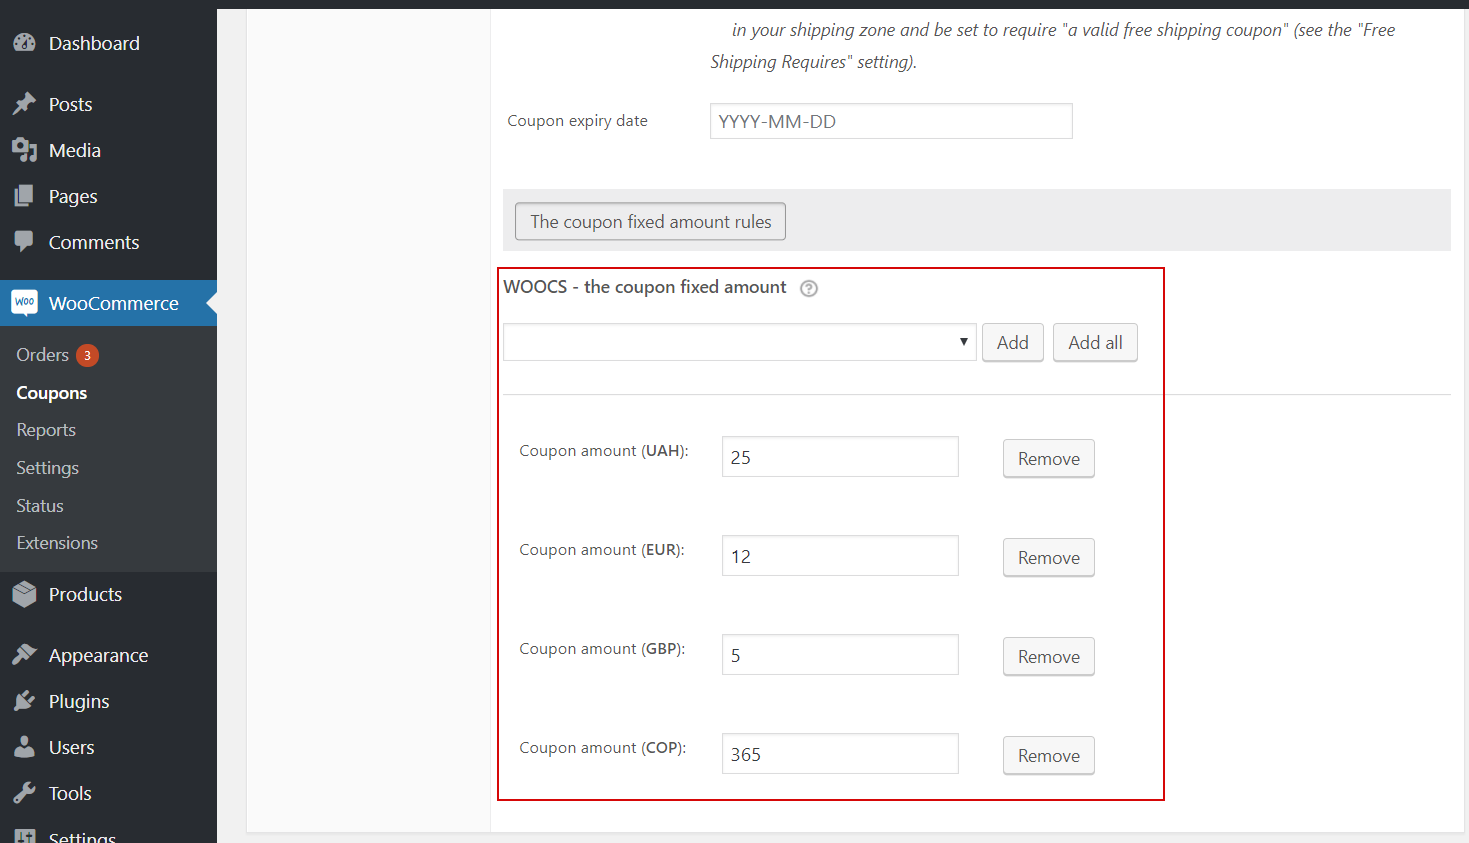This screenshot has width=1469, height=843.
Task: Click the 'Coupon amount (GBP):' label
Action: (602, 649)
